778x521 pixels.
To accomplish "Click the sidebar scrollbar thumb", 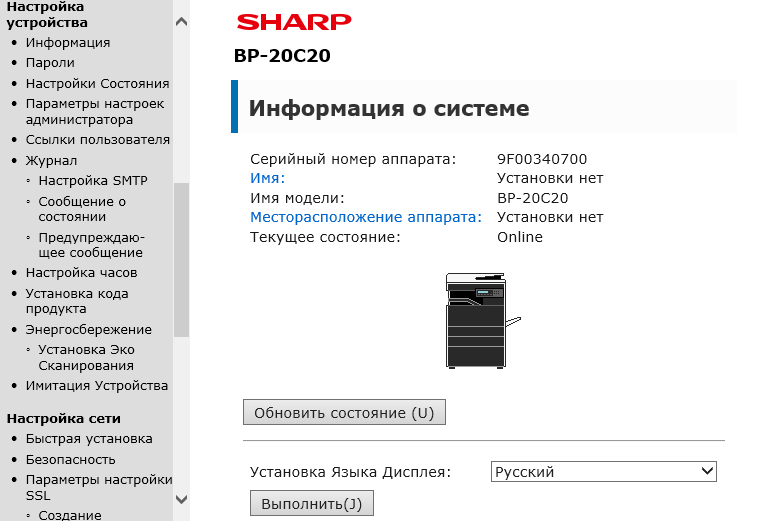I will [x=182, y=260].
